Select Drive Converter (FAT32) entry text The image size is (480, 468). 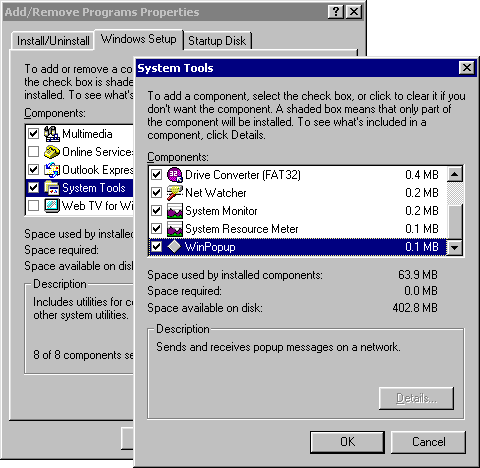[243, 175]
